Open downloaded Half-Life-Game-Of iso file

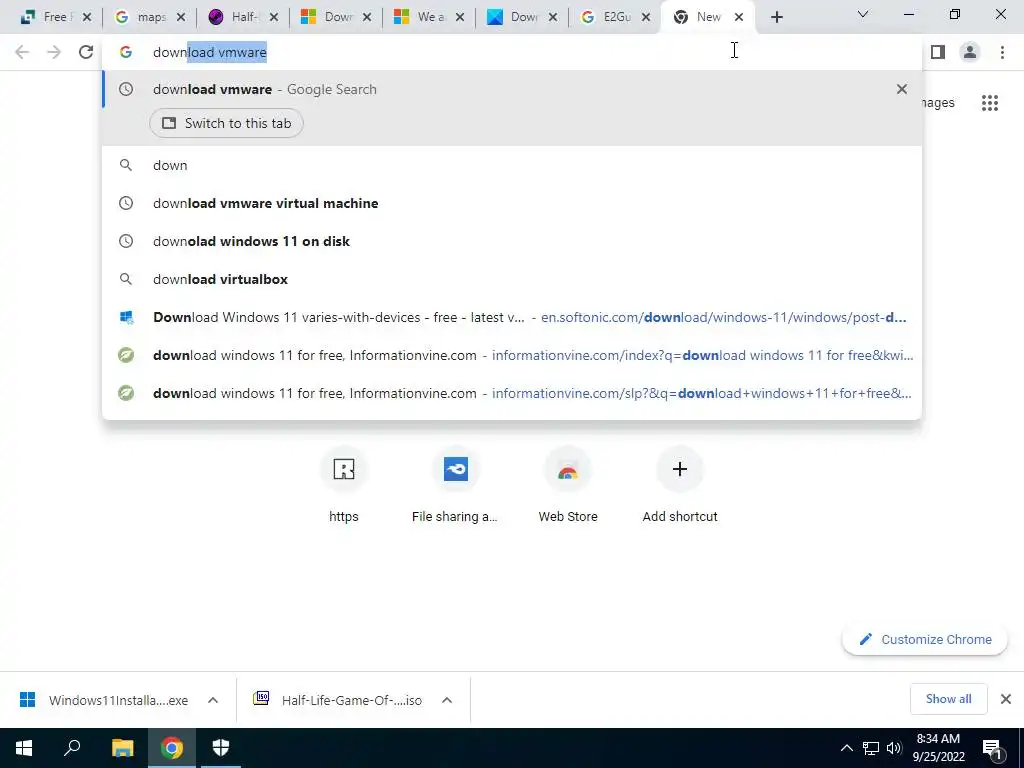(x=338, y=700)
